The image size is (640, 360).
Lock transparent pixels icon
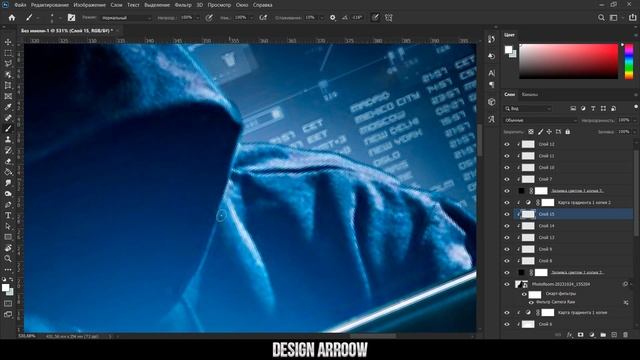click(531, 132)
